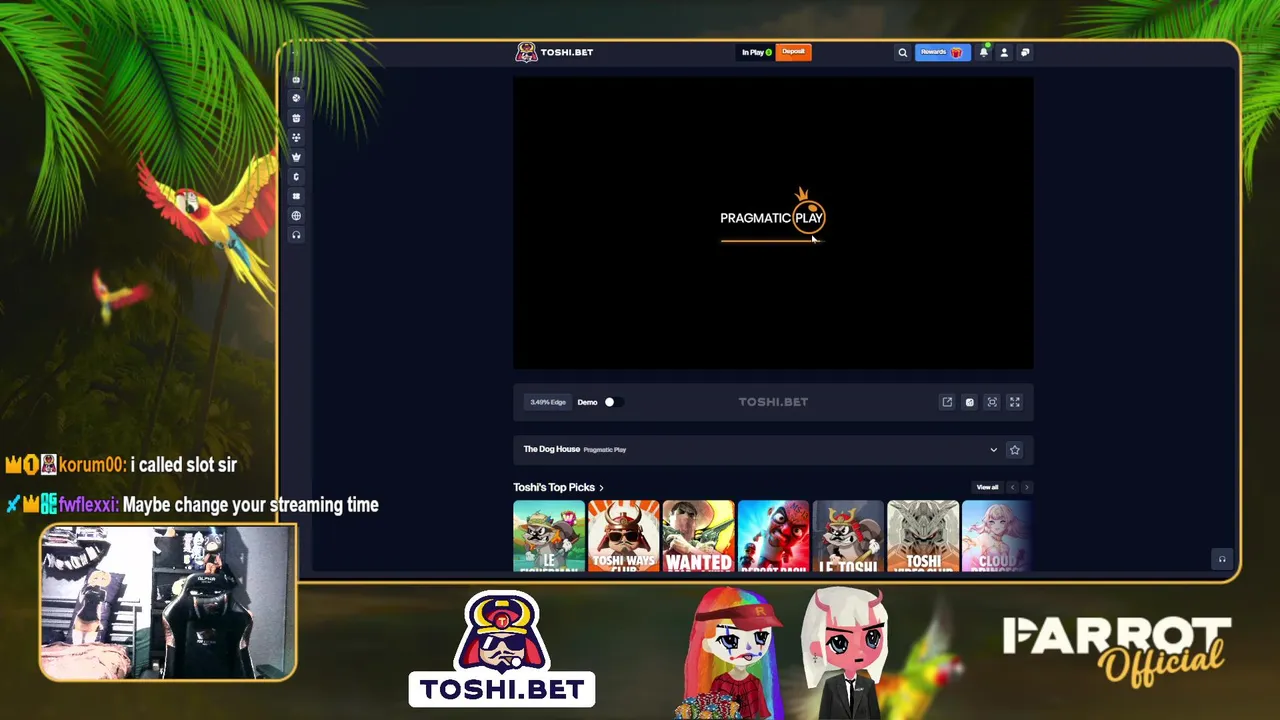Click the Pragmatic Play loading game area
This screenshot has width=1280, height=720.
tap(773, 223)
